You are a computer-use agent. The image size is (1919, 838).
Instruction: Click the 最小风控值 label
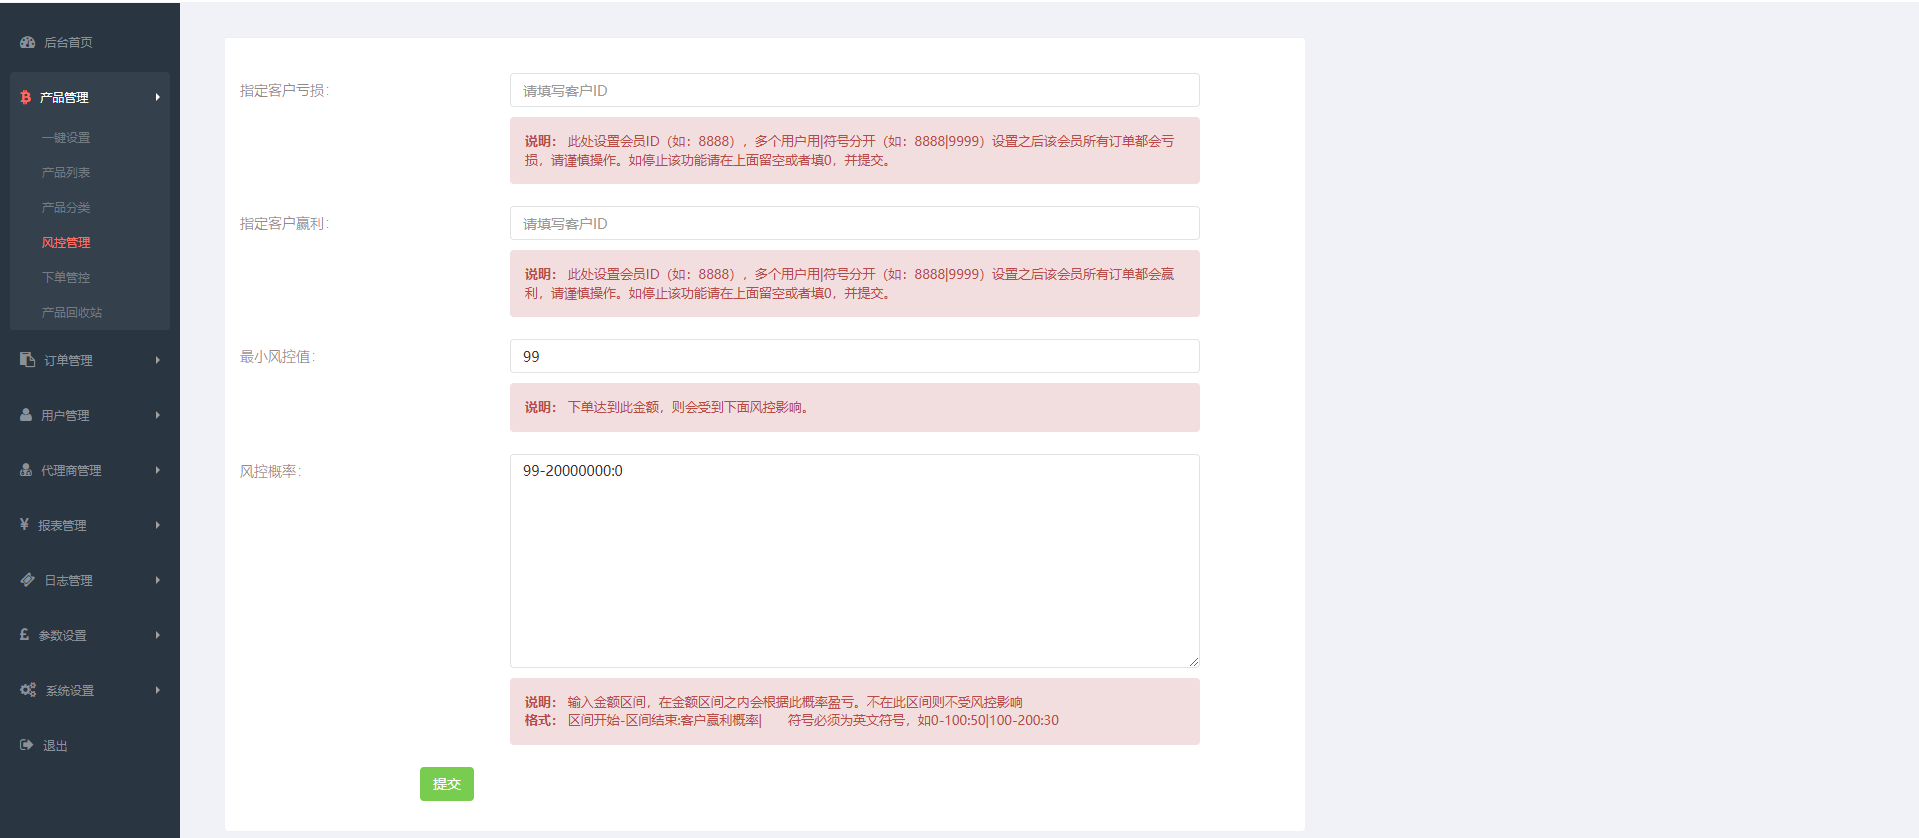pos(277,357)
